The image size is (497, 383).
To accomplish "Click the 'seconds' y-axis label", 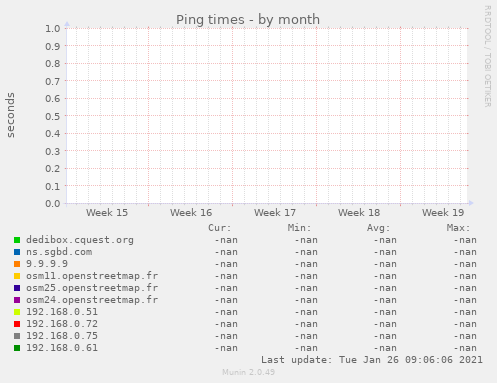I will tap(11, 115).
